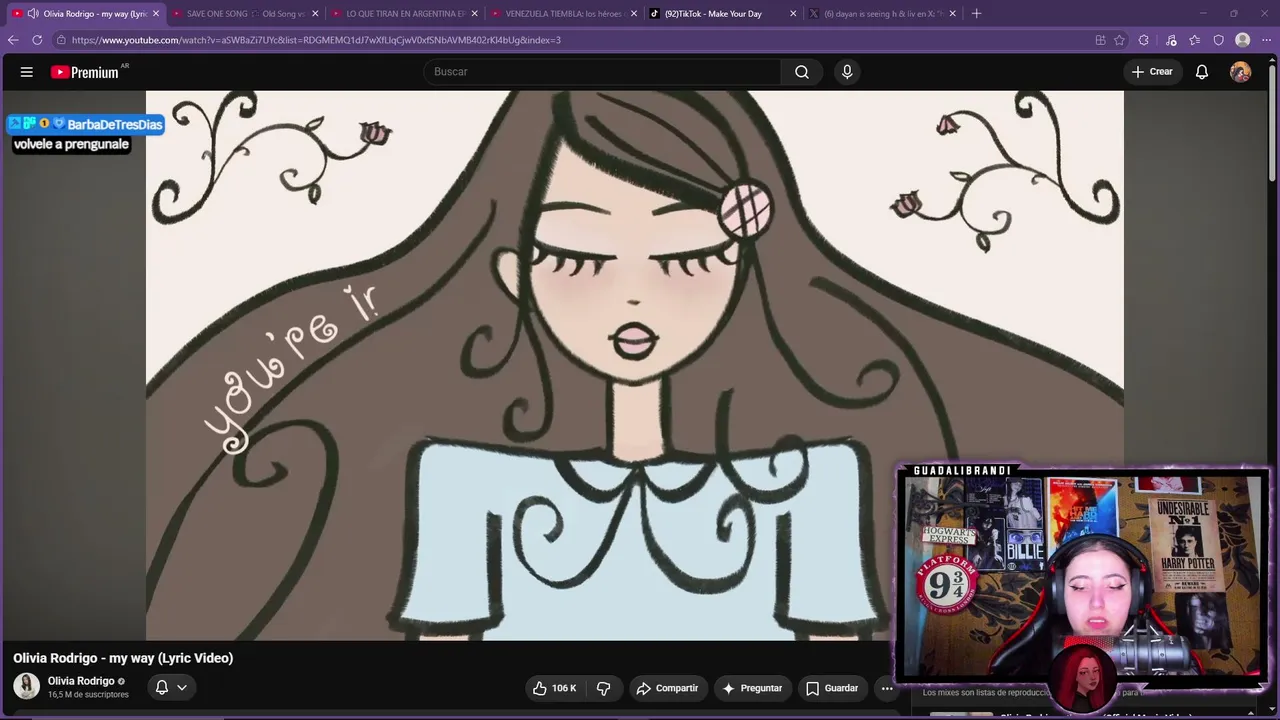Open the apps grid icon in address bar
The height and width of the screenshot is (720, 1280).
click(x=1100, y=40)
